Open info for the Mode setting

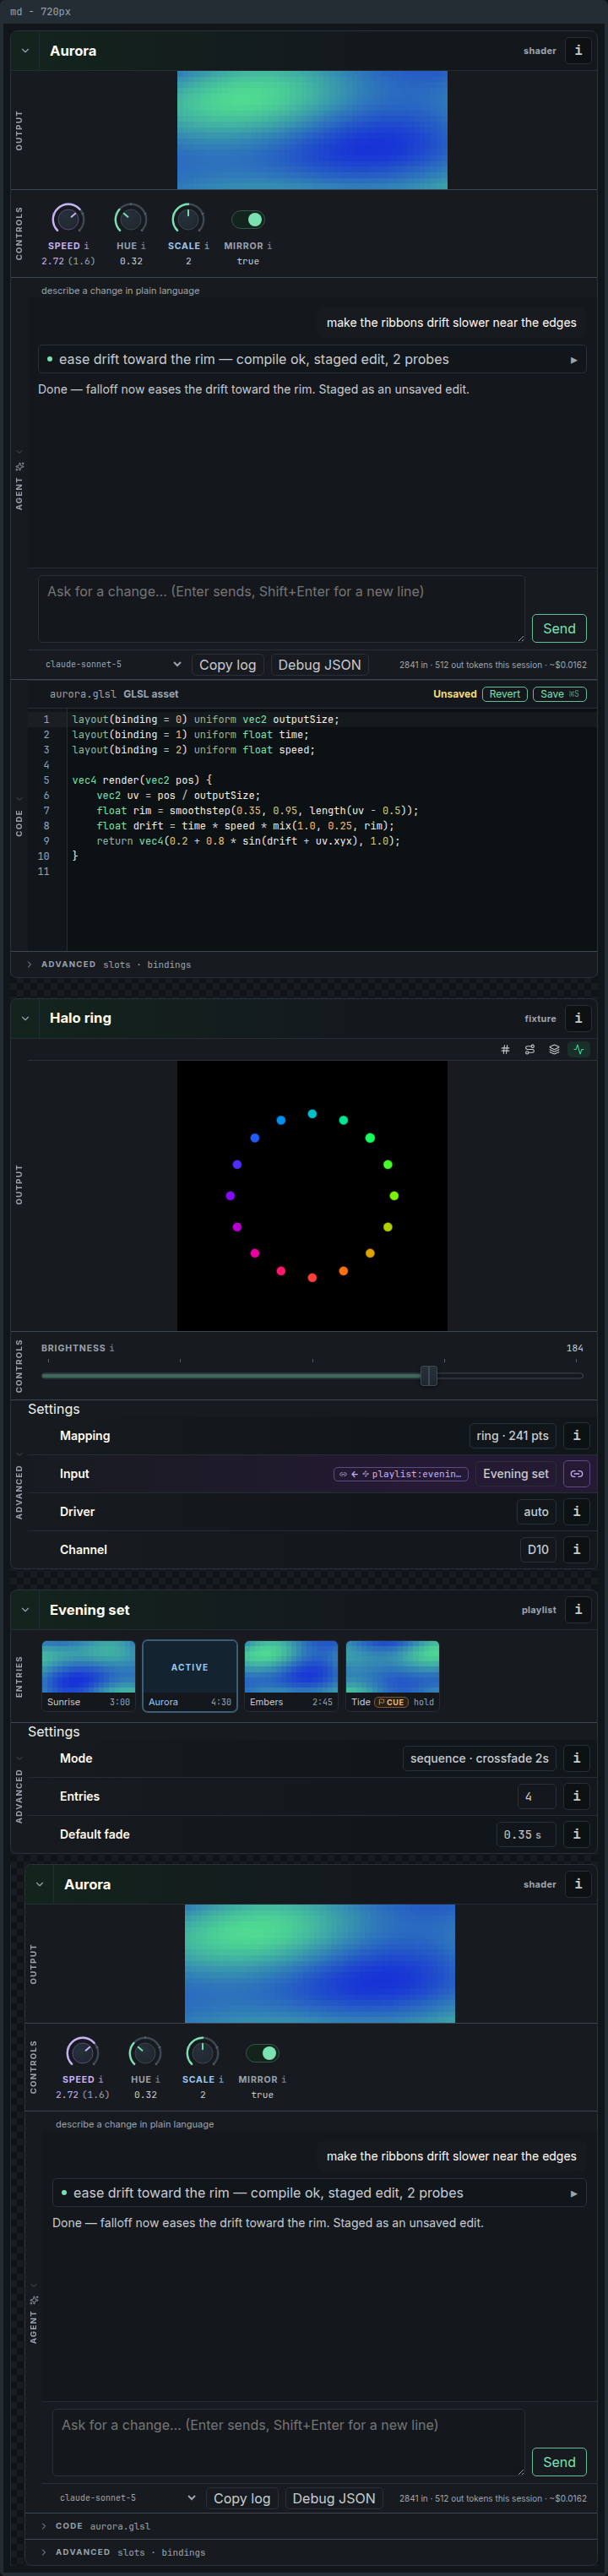click(577, 1758)
